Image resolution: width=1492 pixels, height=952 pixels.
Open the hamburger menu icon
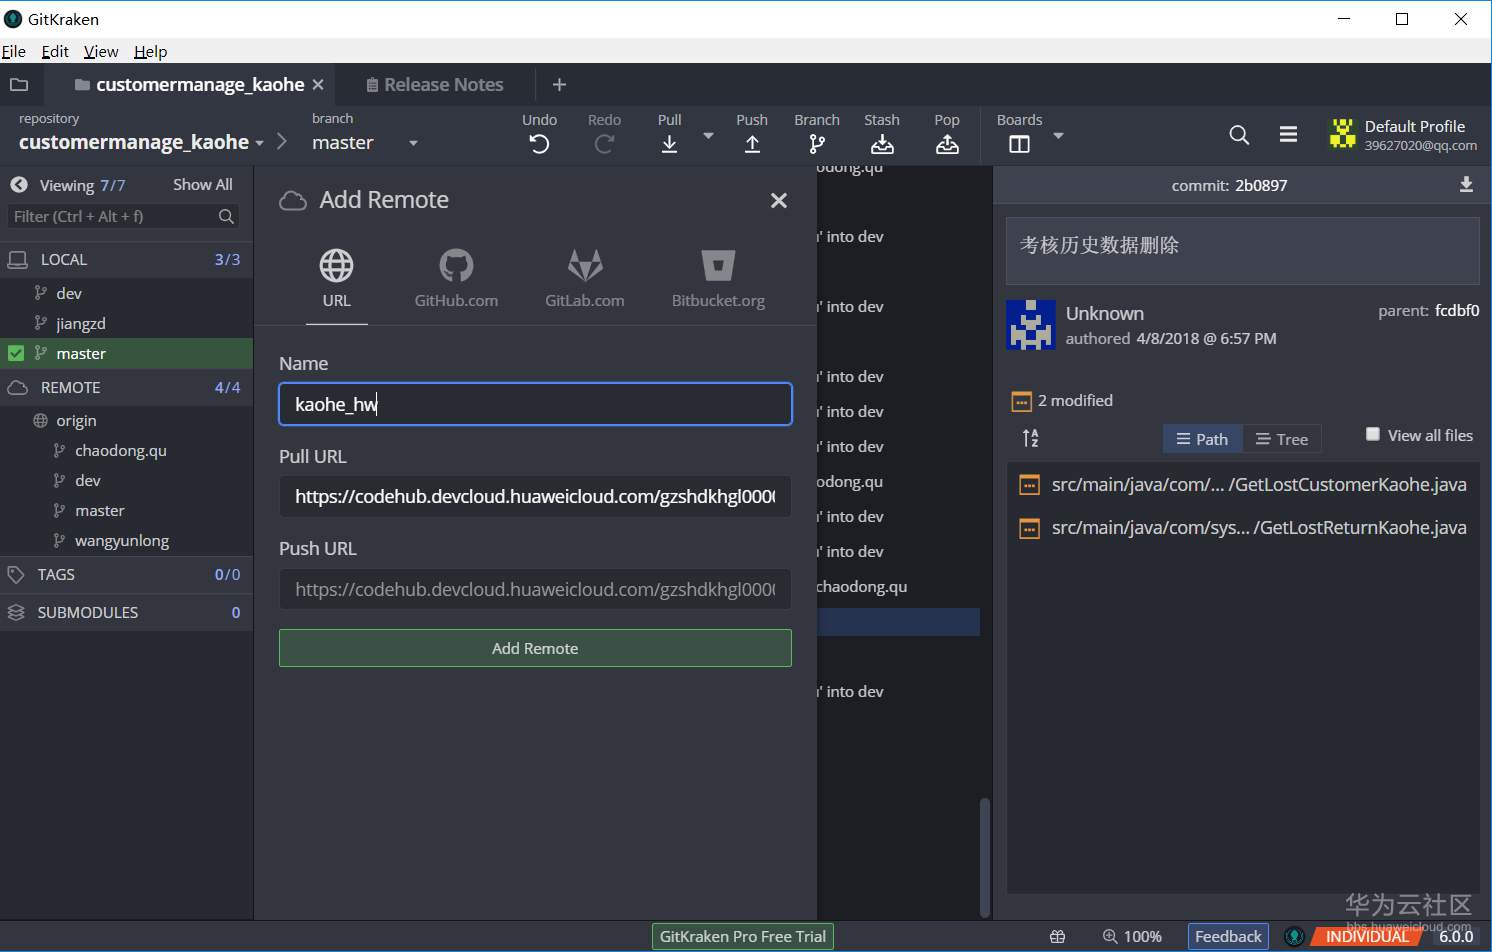click(x=1288, y=134)
